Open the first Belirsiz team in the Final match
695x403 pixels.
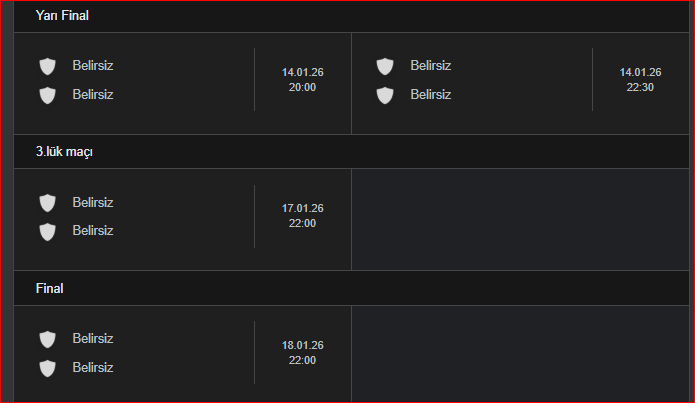[93, 339]
